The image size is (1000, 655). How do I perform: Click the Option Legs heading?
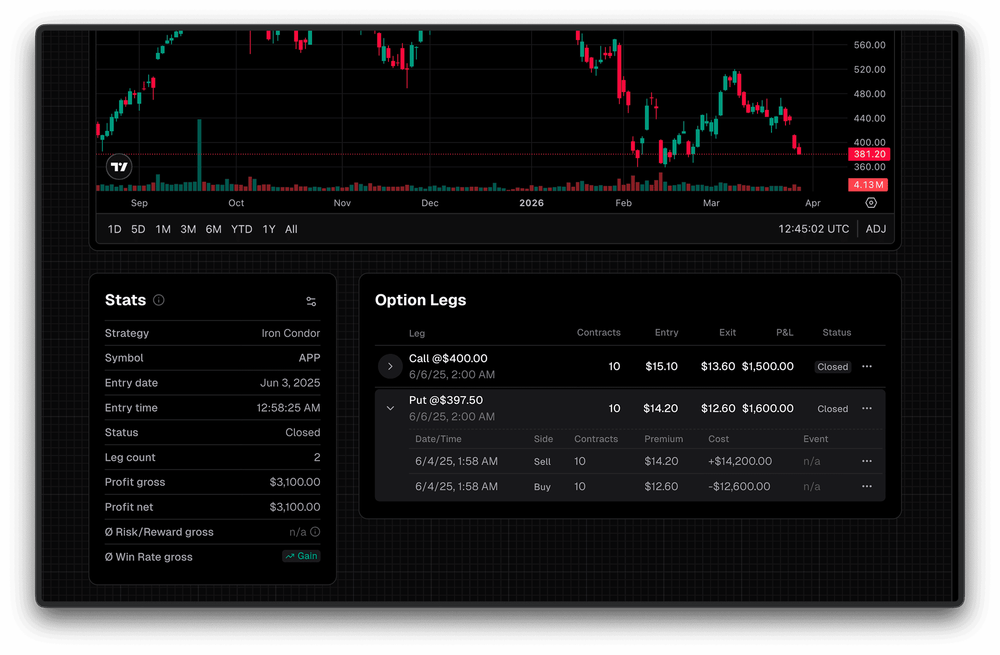[x=420, y=300]
